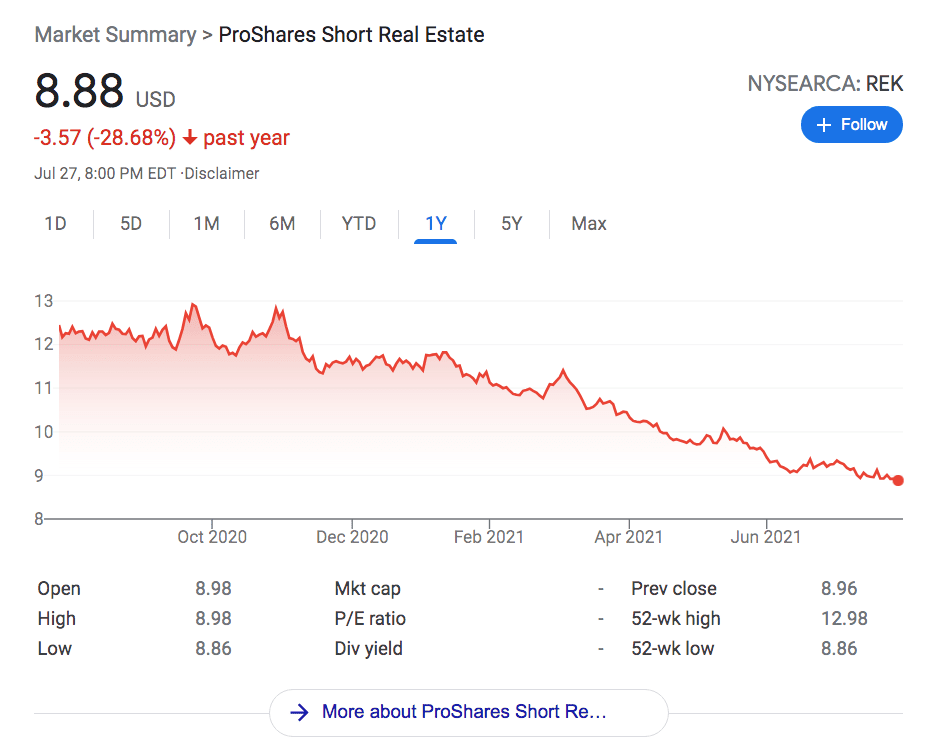Select the YTD chart range
Image resolution: width=944 pixels, height=746 pixels.
pyautogui.click(x=358, y=223)
